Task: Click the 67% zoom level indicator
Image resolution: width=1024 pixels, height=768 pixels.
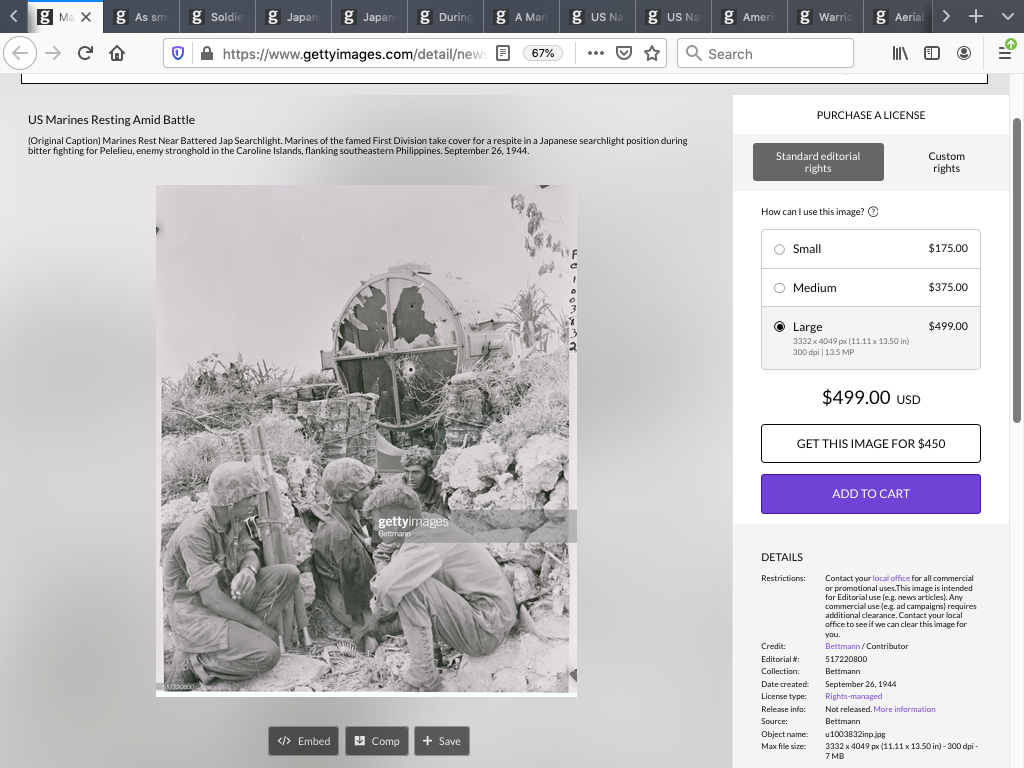Action: click(x=543, y=53)
